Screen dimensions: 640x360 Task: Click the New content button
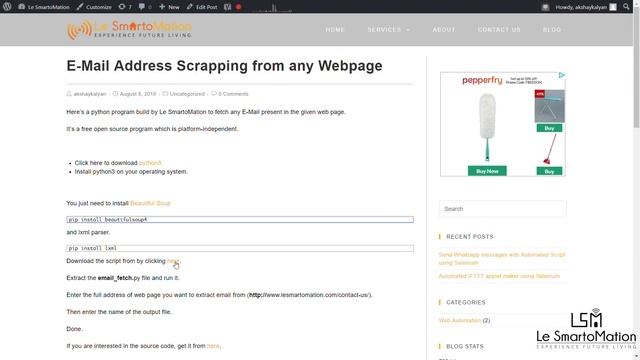pyautogui.click(x=169, y=7)
